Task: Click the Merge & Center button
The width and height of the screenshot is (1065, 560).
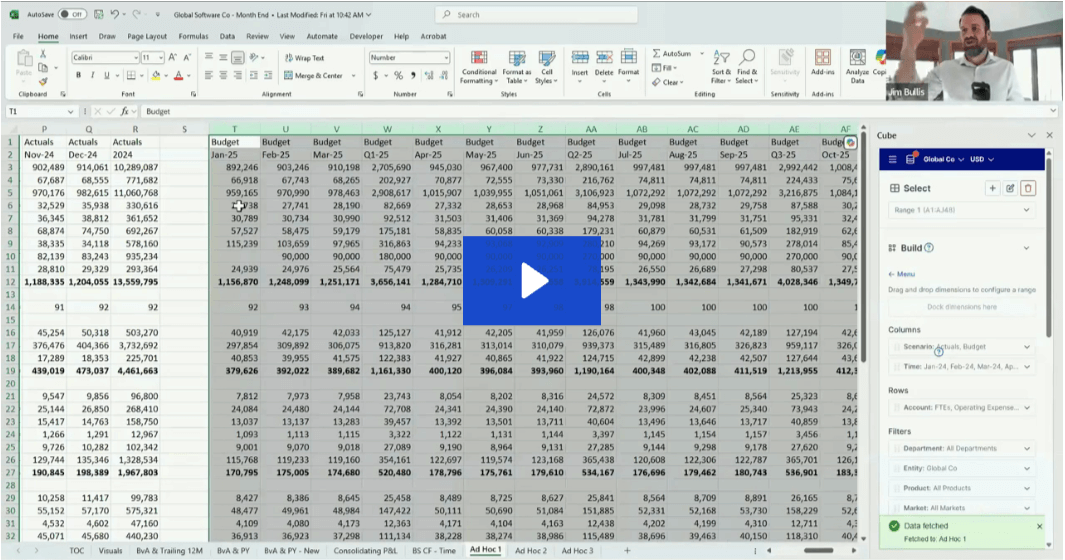Action: [313, 76]
